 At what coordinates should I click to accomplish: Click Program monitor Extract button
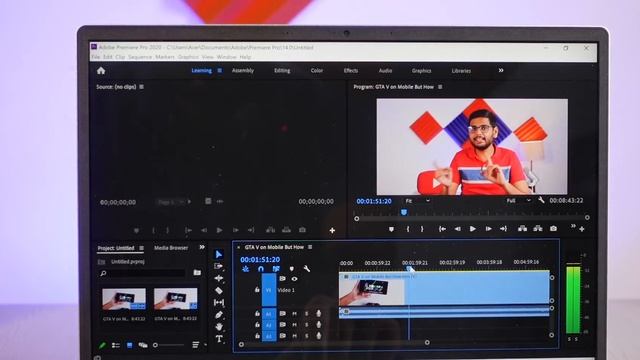coord(538,229)
